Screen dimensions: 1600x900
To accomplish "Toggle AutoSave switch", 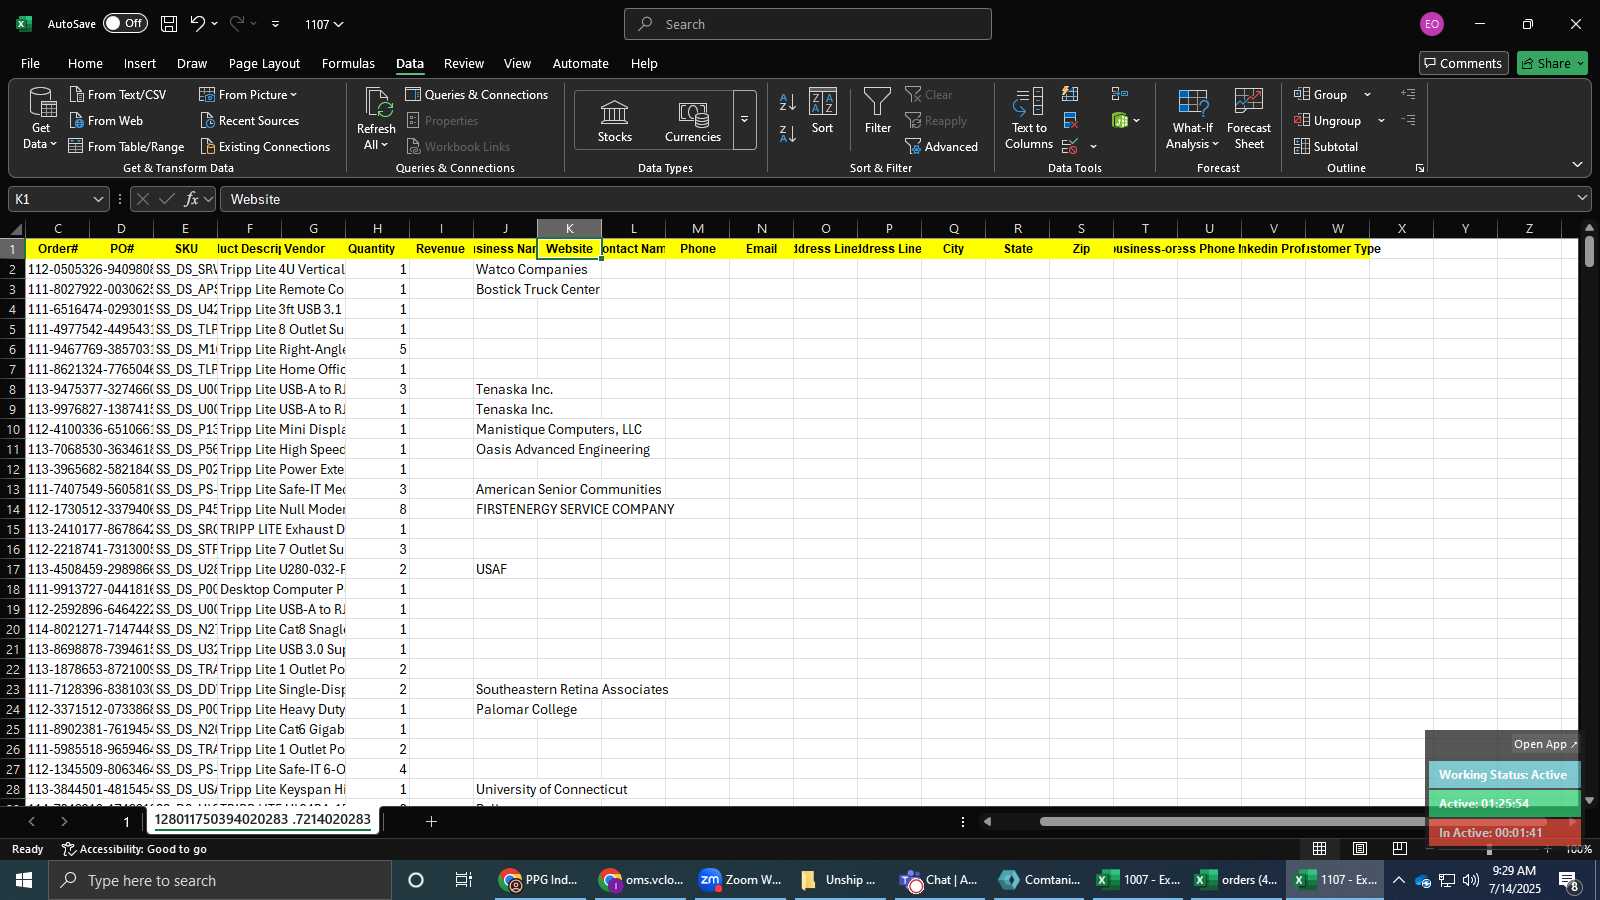I will tap(125, 23).
